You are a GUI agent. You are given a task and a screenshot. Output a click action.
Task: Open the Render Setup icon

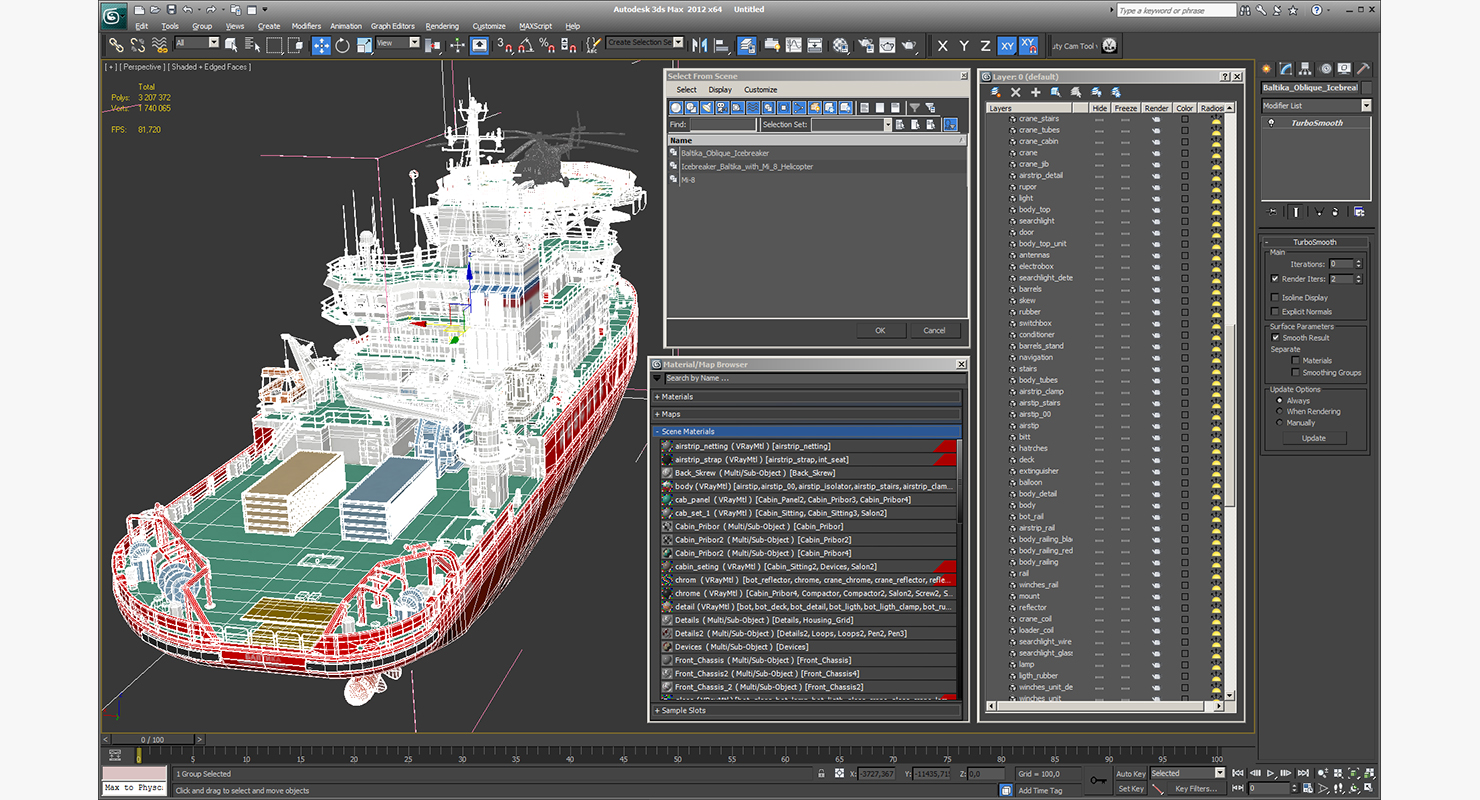(x=865, y=45)
